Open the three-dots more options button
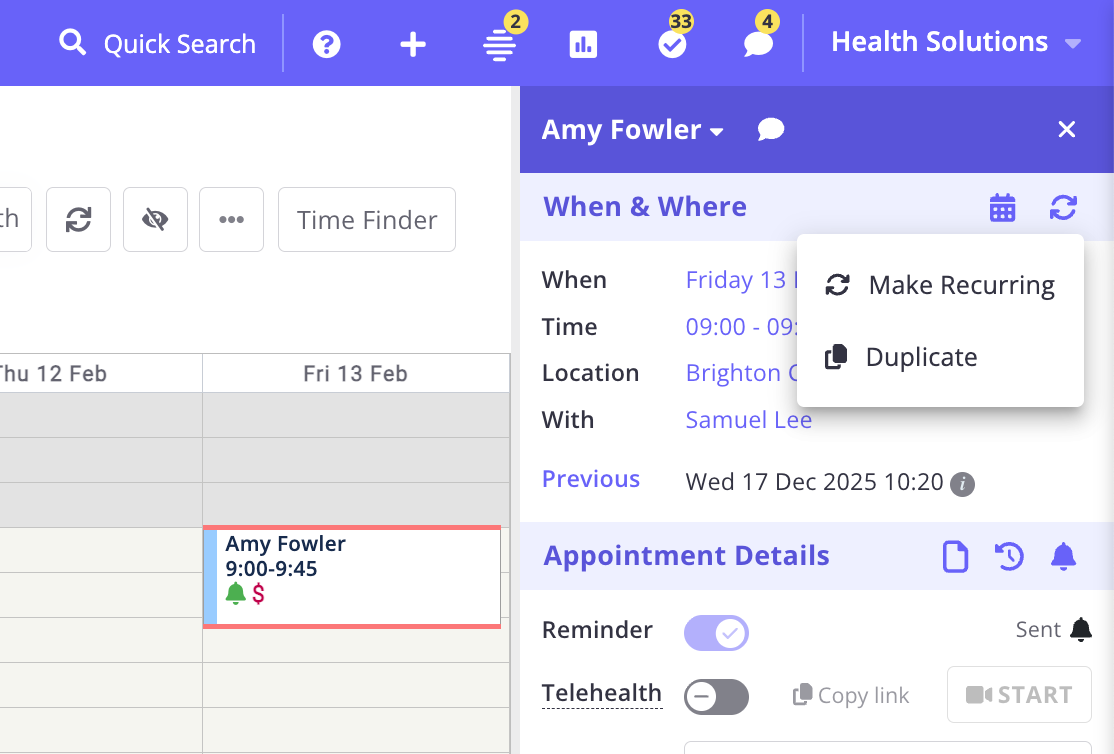Screen dimensions: 1114x754 231,220
